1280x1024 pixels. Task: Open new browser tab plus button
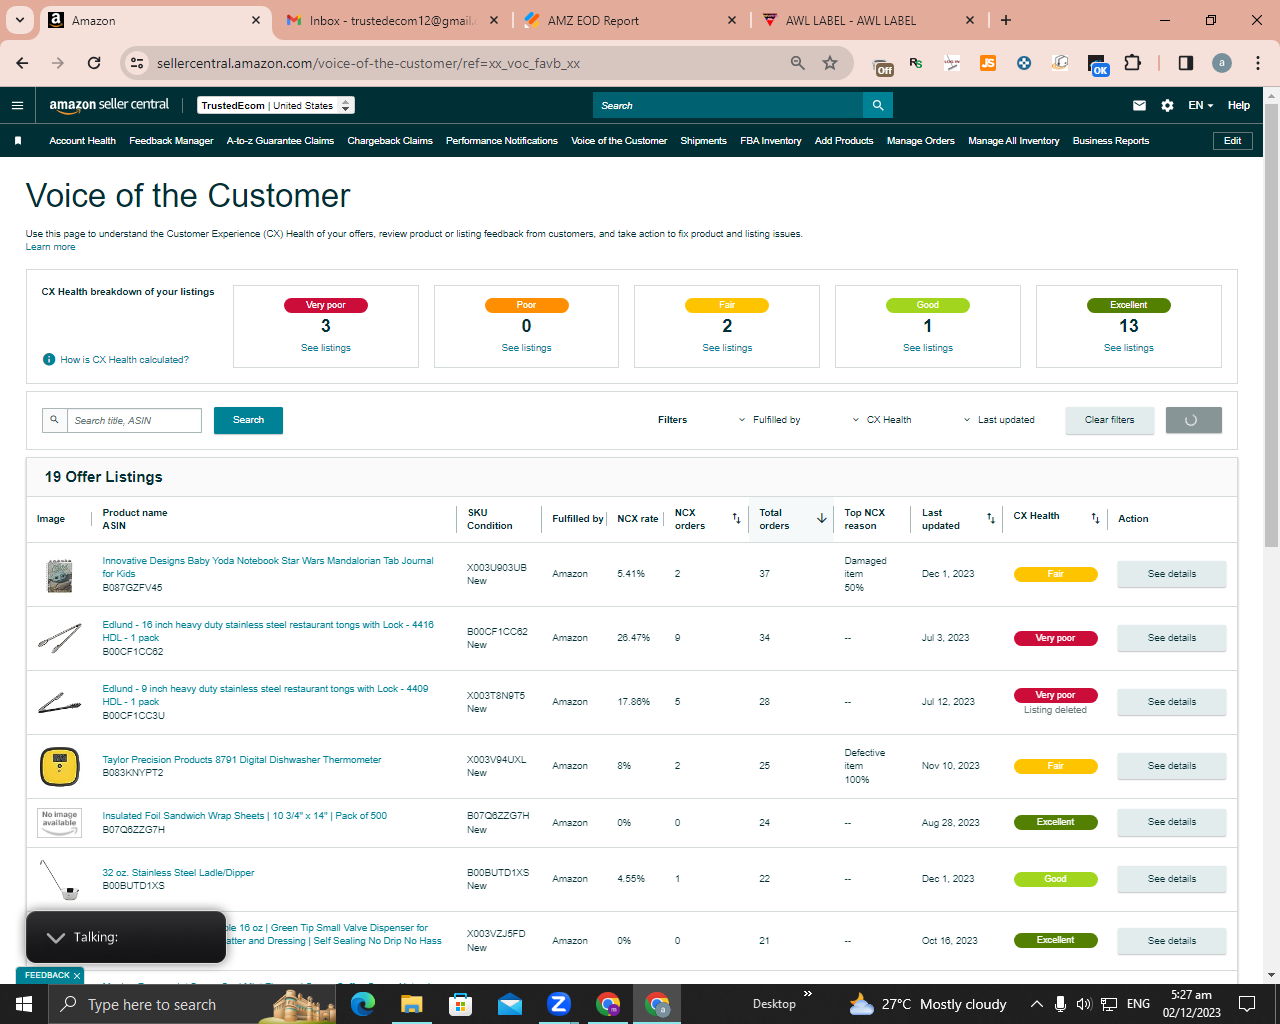(x=1006, y=20)
